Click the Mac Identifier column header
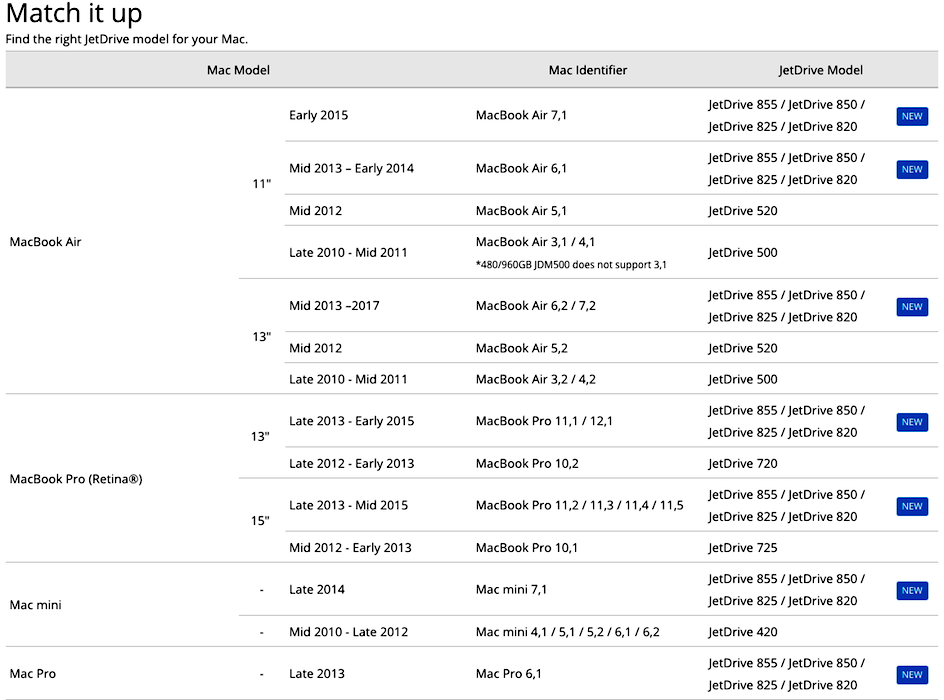Image resolution: width=944 pixels, height=700 pixels. click(x=588, y=70)
